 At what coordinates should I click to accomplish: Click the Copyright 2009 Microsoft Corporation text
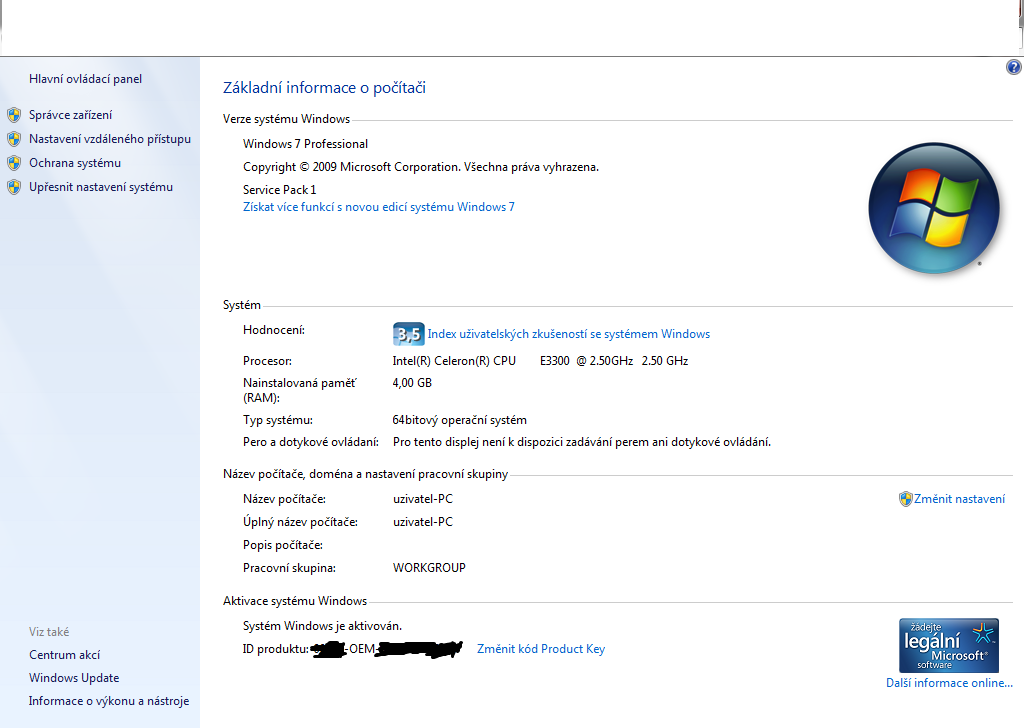[421, 167]
